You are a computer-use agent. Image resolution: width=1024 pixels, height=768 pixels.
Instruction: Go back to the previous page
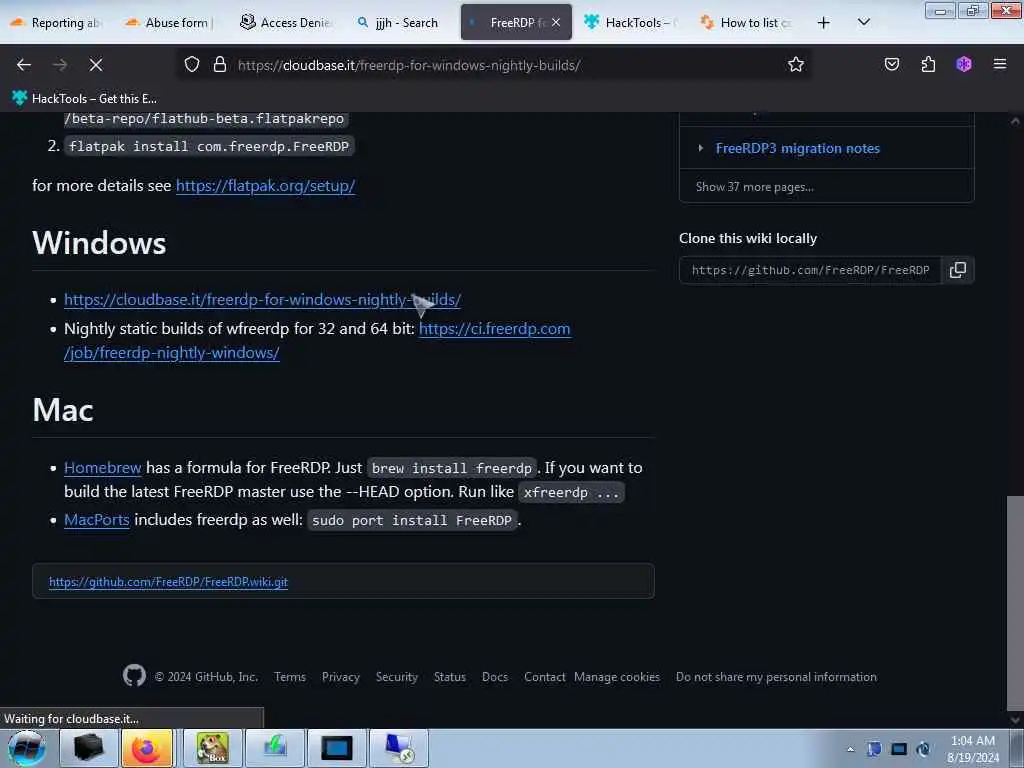[x=24, y=65]
